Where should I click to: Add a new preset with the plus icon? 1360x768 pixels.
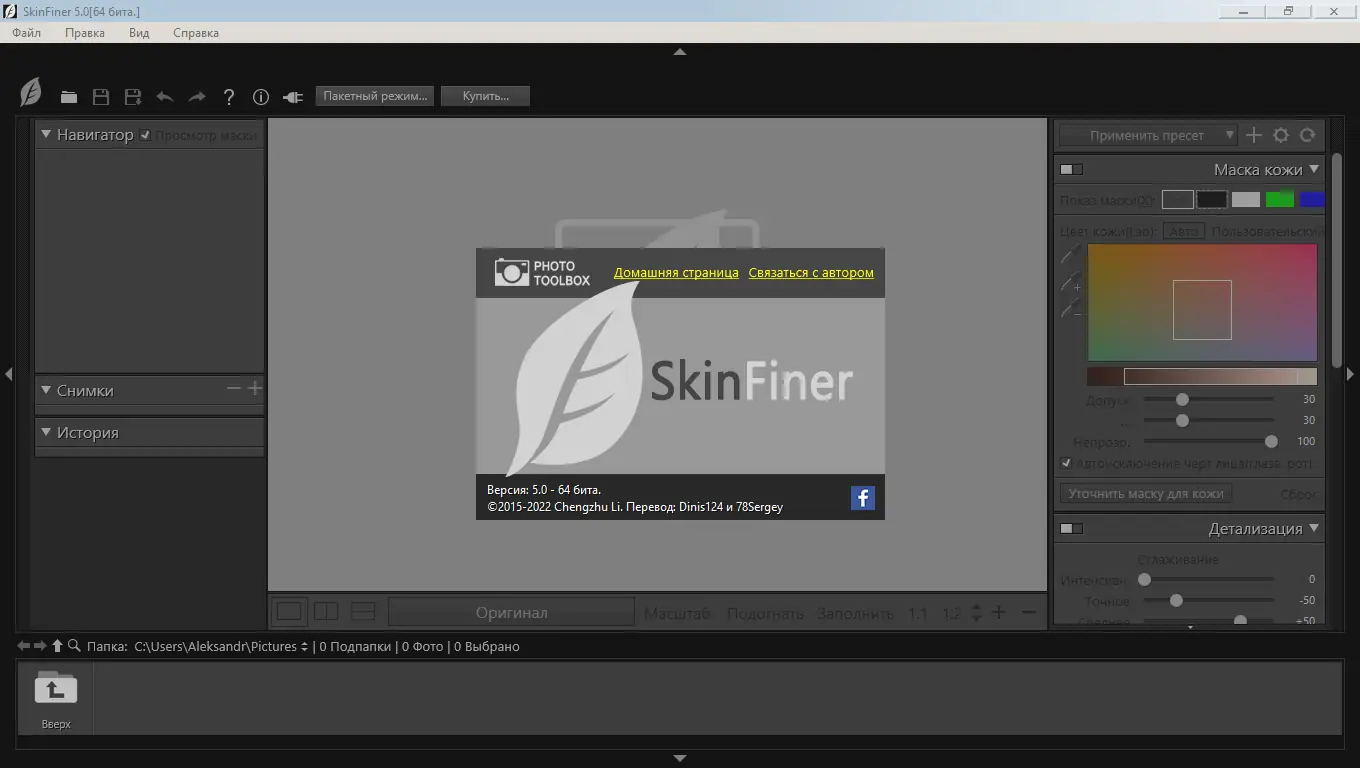coord(1254,135)
